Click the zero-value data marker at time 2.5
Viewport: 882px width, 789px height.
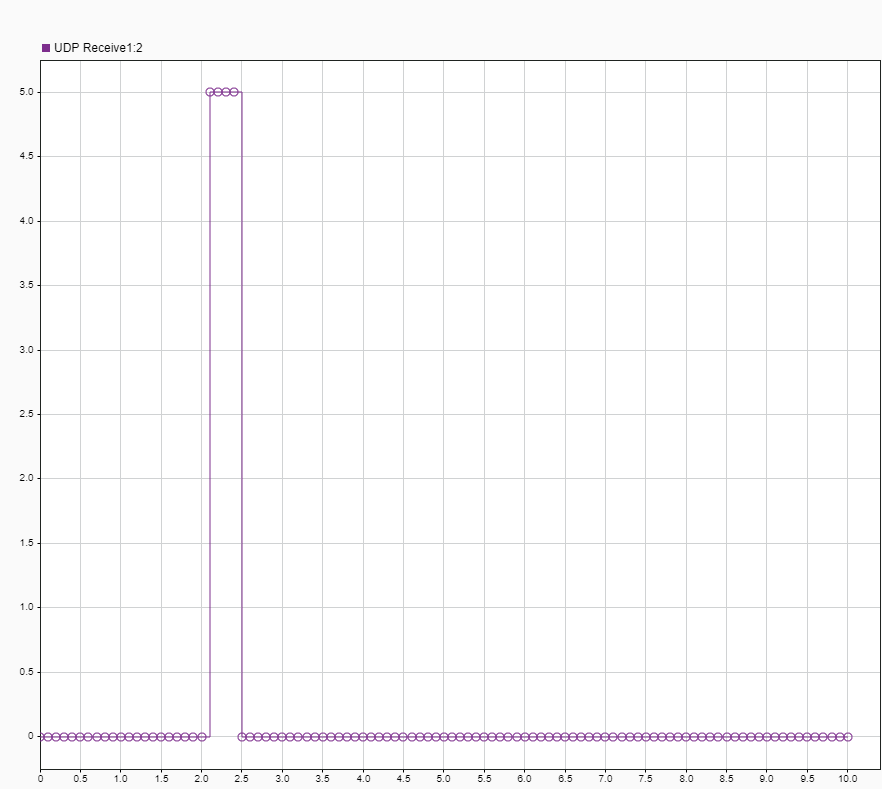[x=242, y=737]
